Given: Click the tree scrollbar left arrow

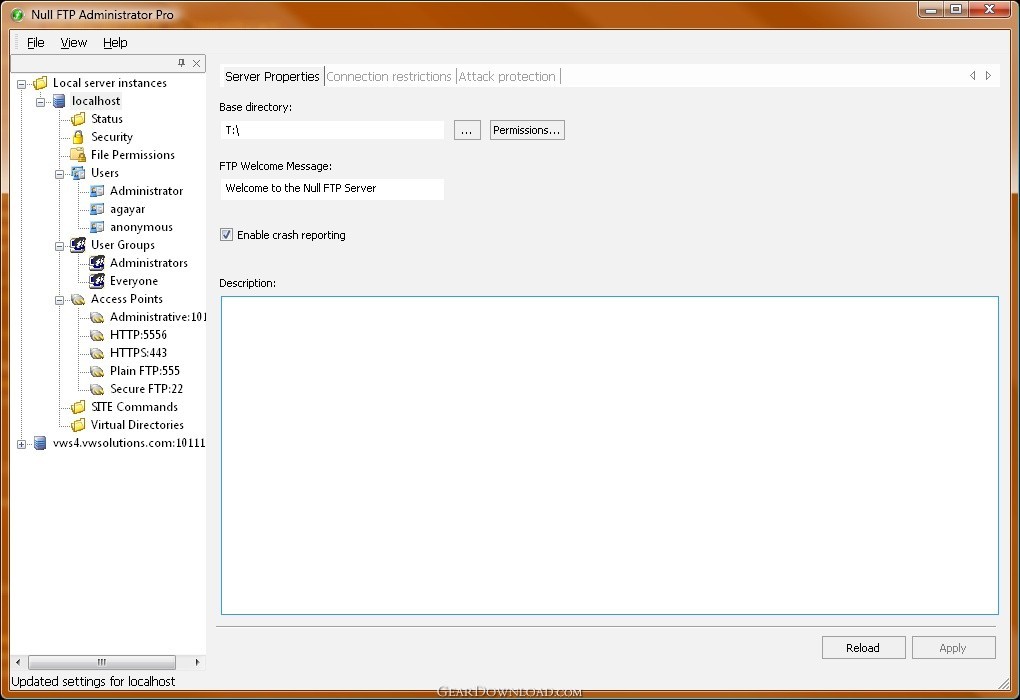Looking at the screenshot, I should (x=18, y=662).
